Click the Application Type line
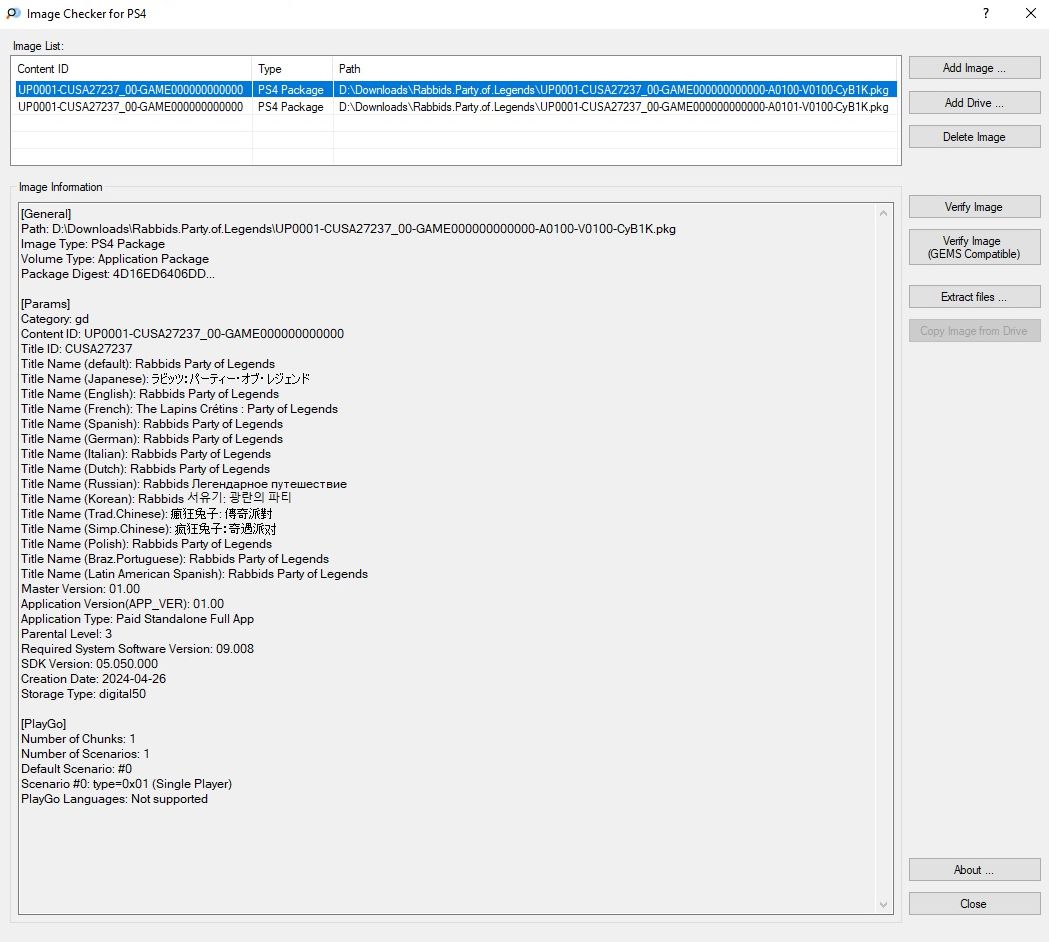 137,620
